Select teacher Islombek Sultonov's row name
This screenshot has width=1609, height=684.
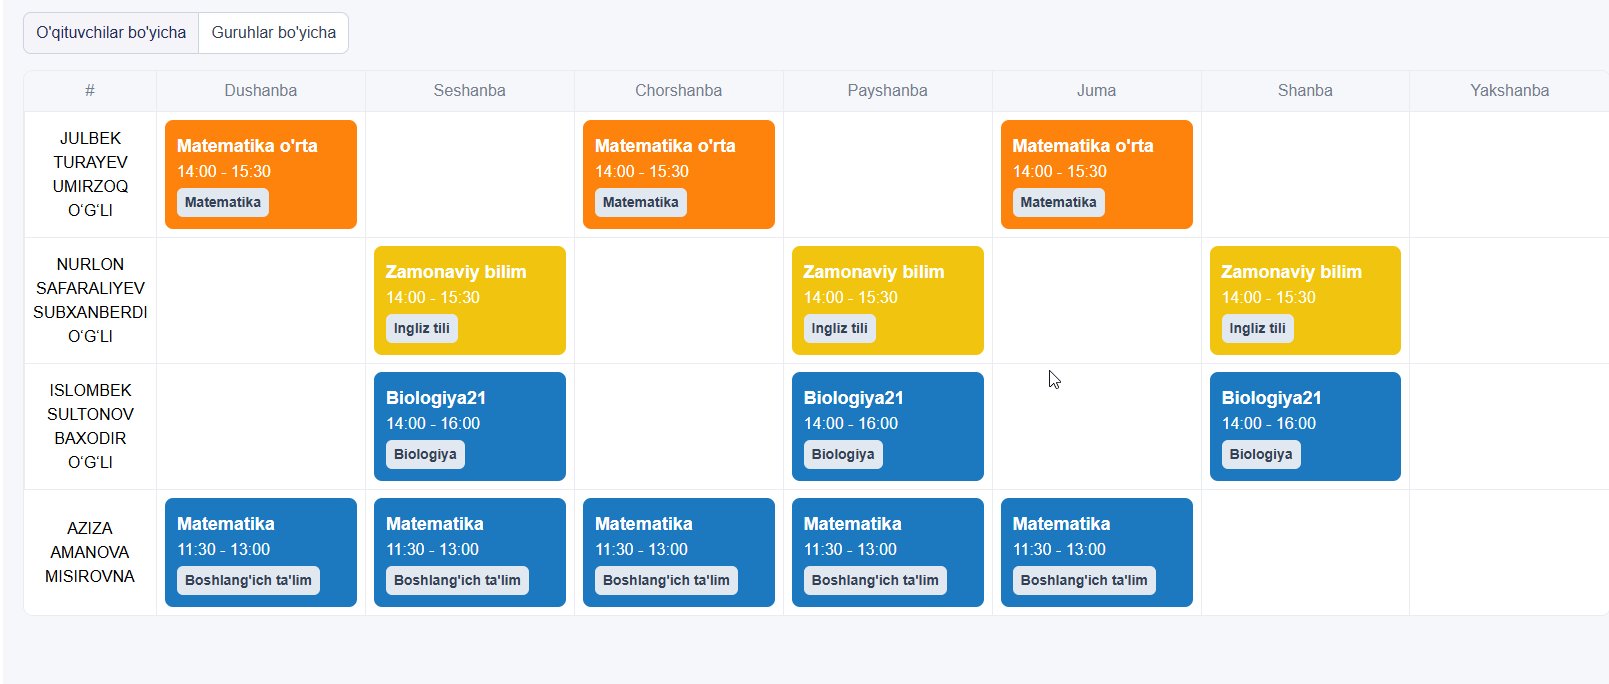(x=90, y=426)
